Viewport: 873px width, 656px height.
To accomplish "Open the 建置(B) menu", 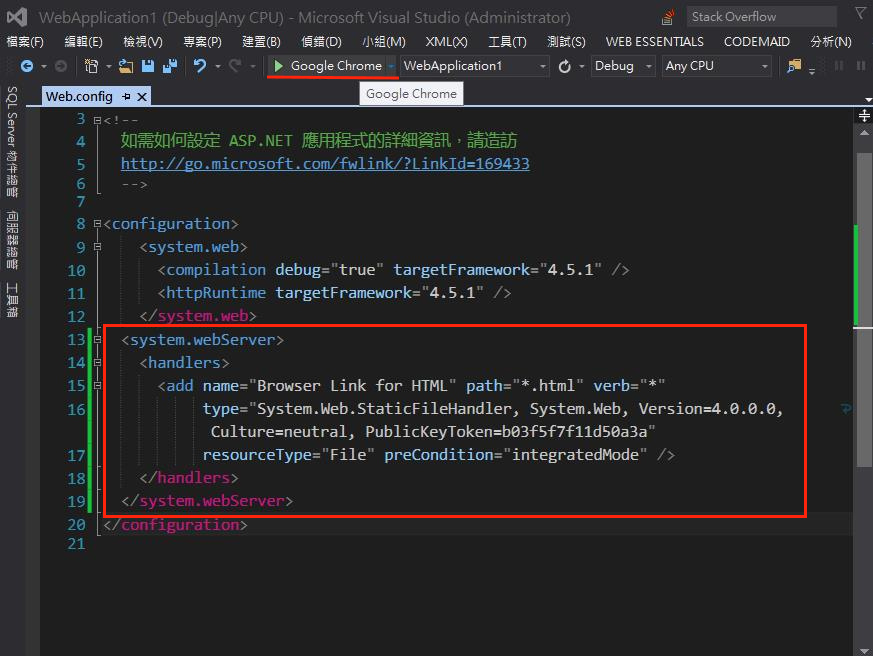I will [262, 42].
